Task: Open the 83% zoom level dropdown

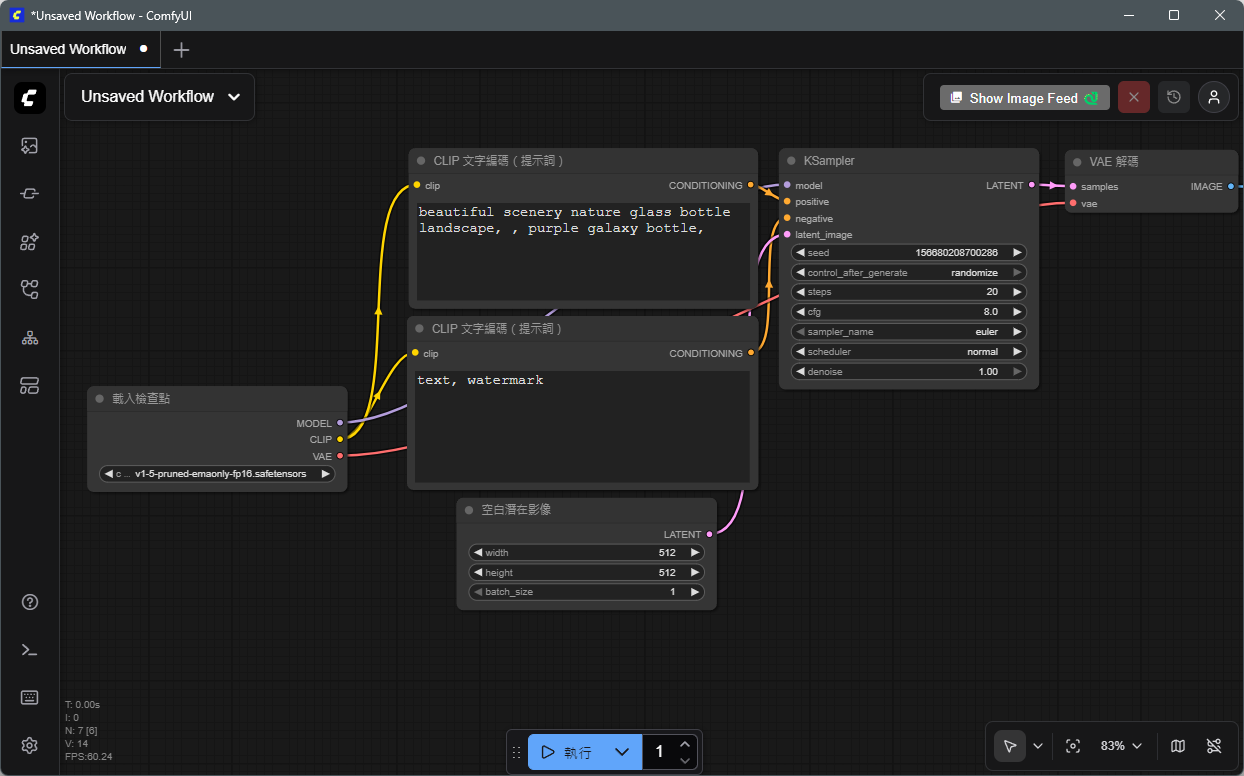Action: coord(1121,746)
